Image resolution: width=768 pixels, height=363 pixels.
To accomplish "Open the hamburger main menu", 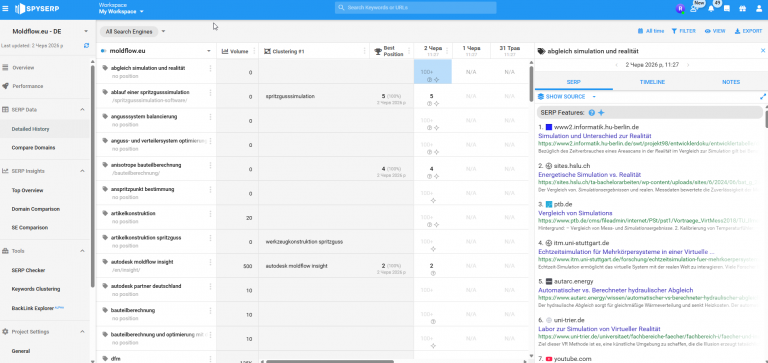I will pyautogui.click(x=5, y=8).
